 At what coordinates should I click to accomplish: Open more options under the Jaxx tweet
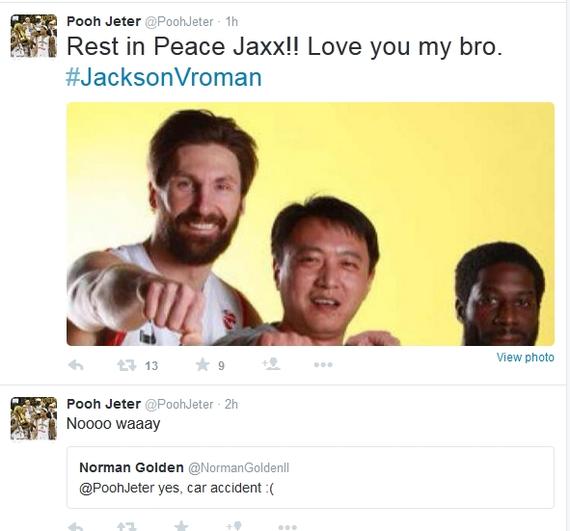(323, 365)
